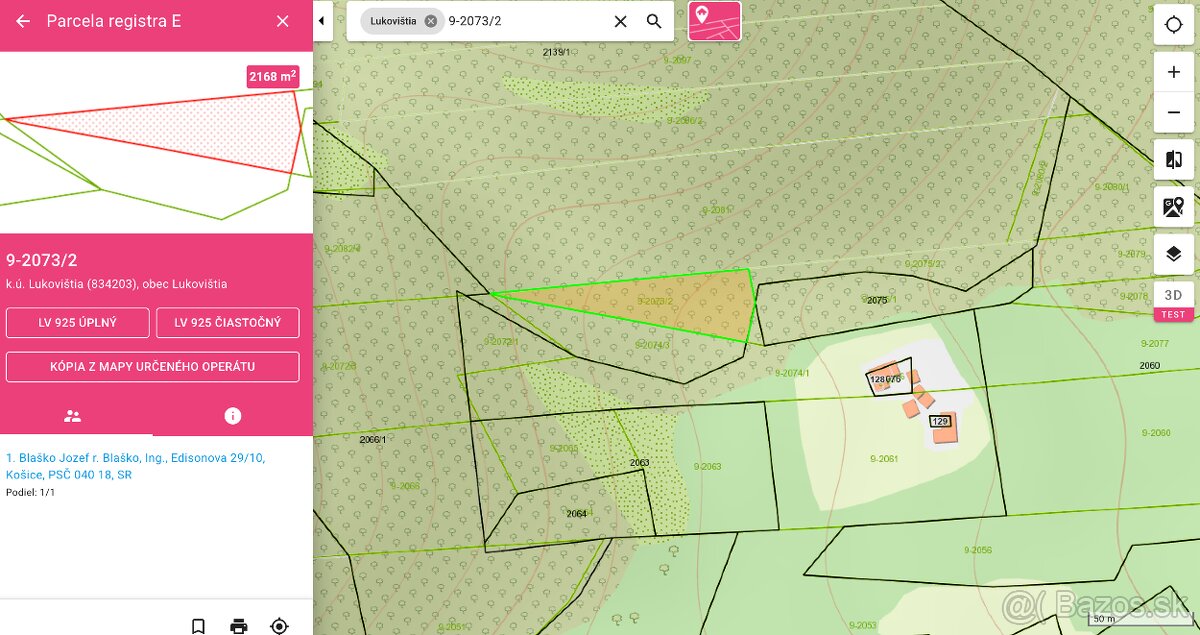1200x635 pixels.
Task: Clear the search field text
Action: (x=620, y=21)
